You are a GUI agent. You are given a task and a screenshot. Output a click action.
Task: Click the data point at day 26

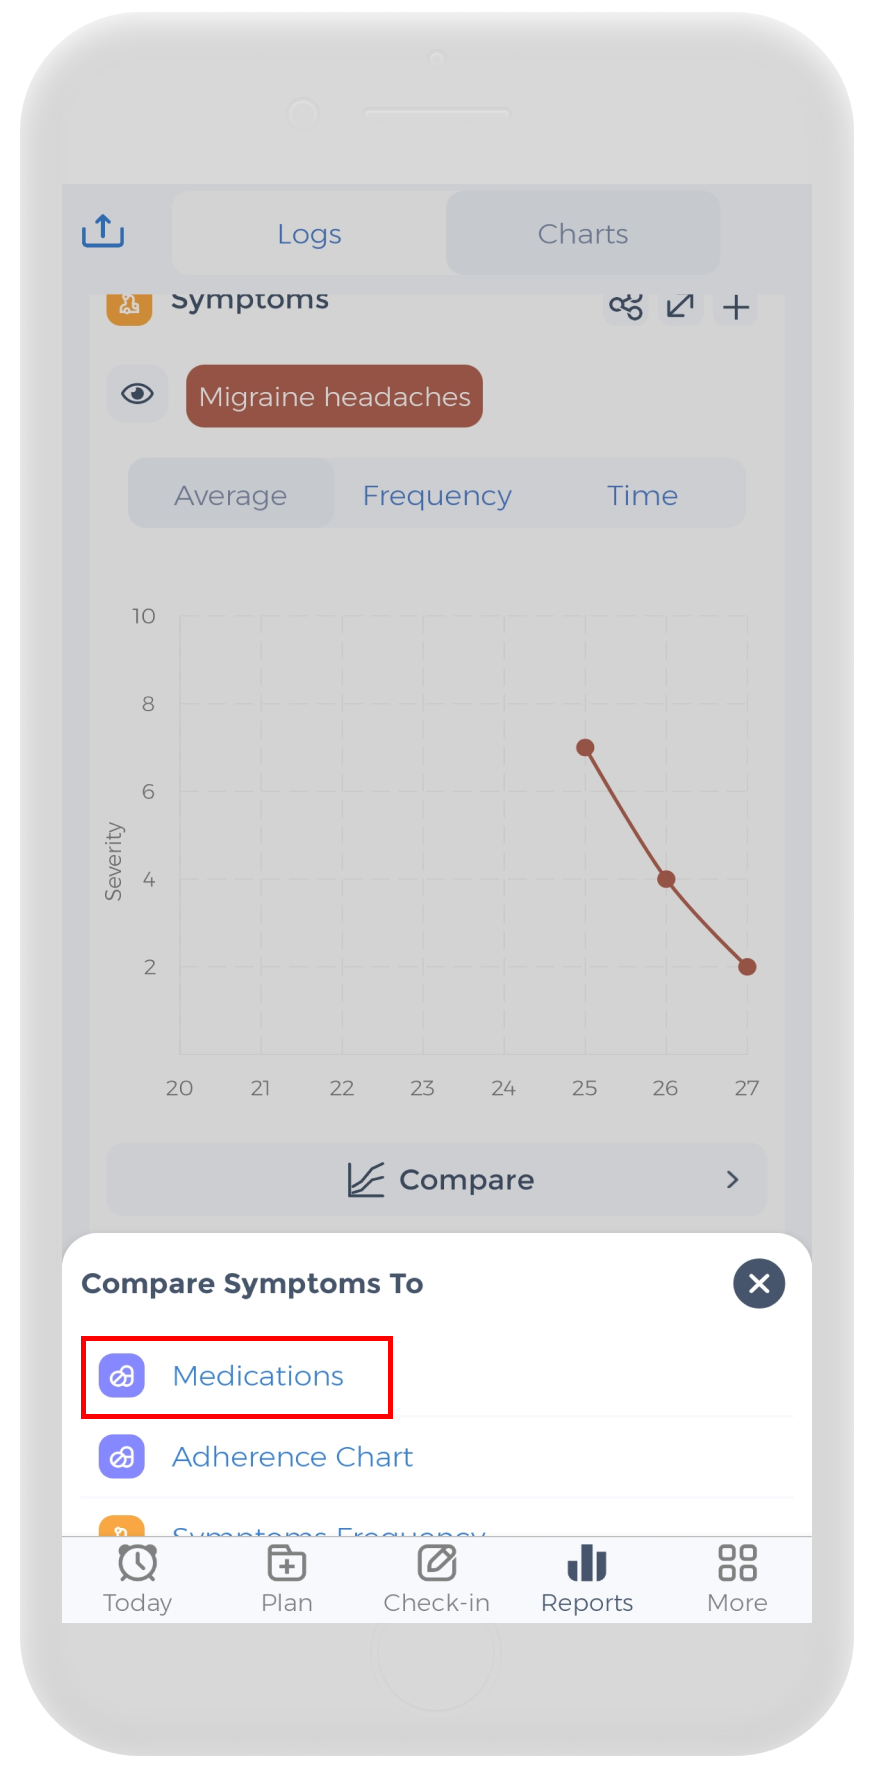[x=666, y=879]
